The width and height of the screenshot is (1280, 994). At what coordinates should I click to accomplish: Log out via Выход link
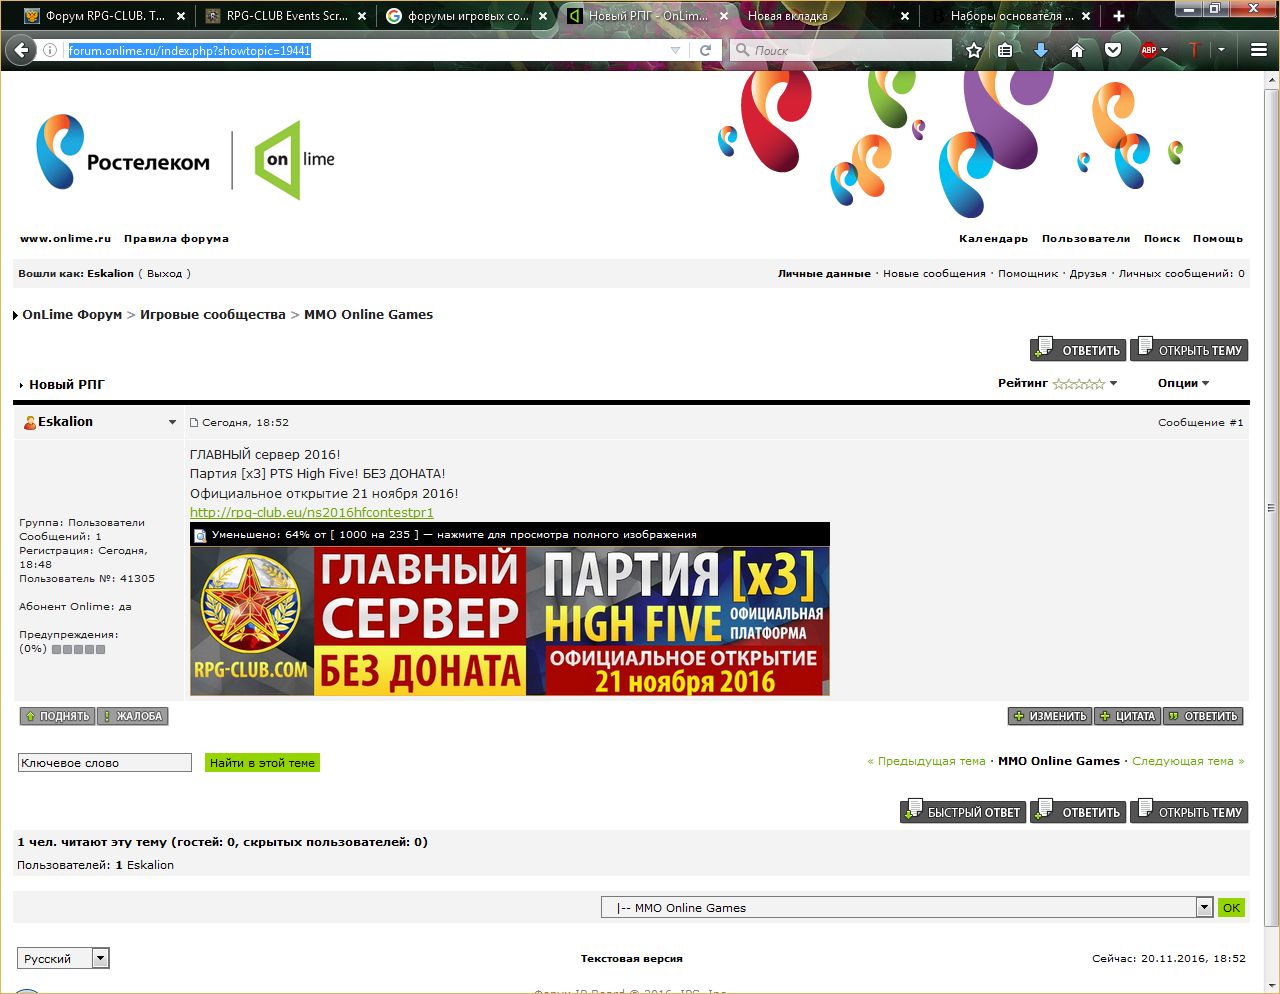164,273
